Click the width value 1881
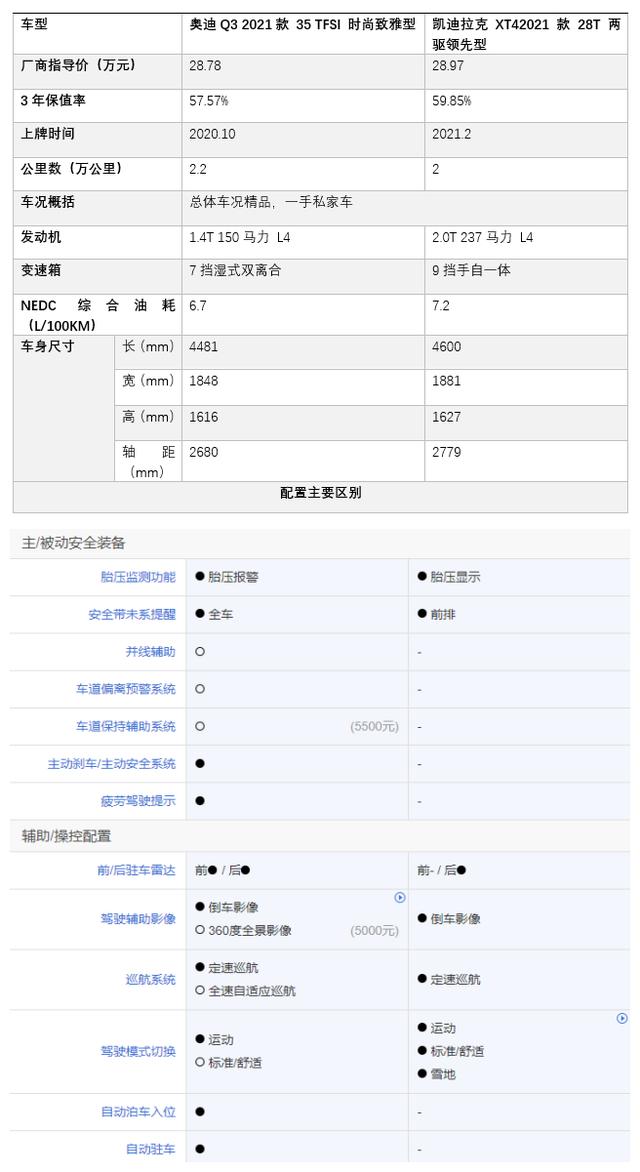The width and height of the screenshot is (640, 1172). 446,381
